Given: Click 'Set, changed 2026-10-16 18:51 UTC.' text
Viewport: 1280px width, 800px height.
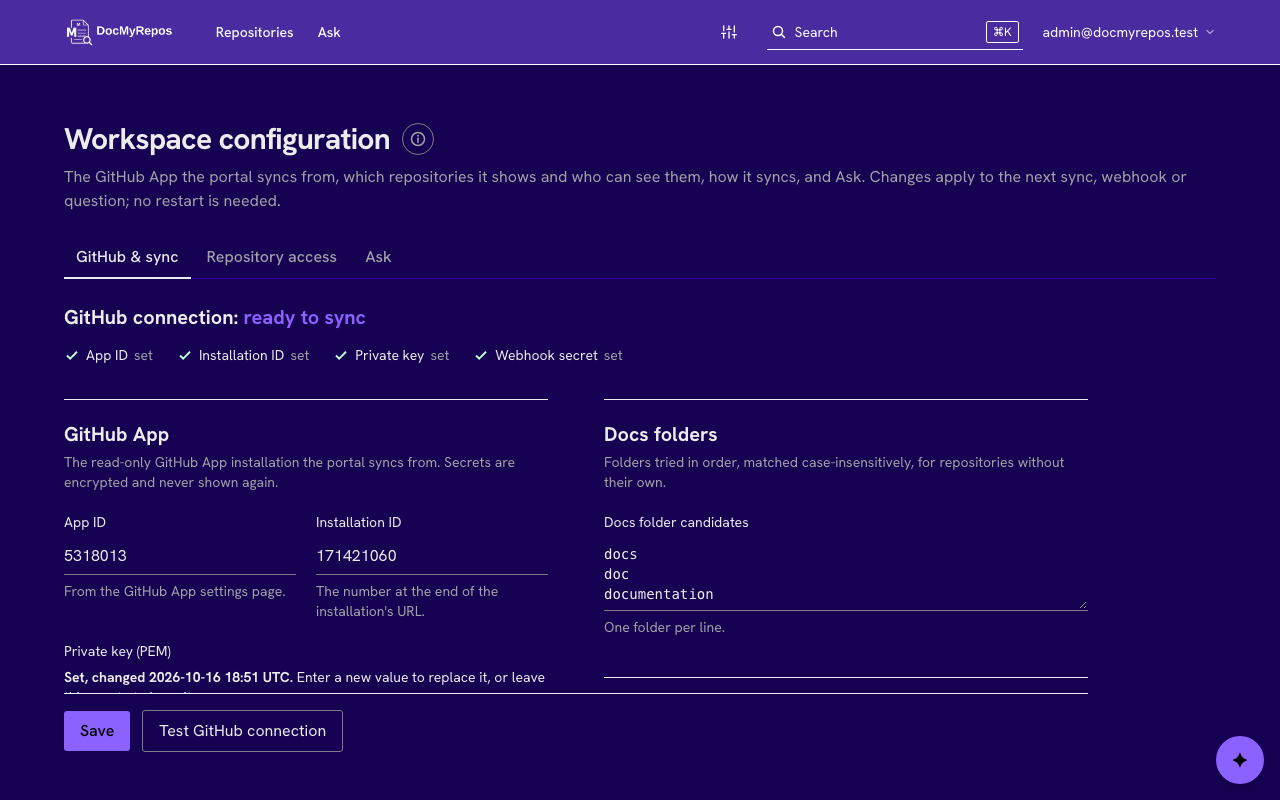Looking at the screenshot, I should (x=178, y=677).
